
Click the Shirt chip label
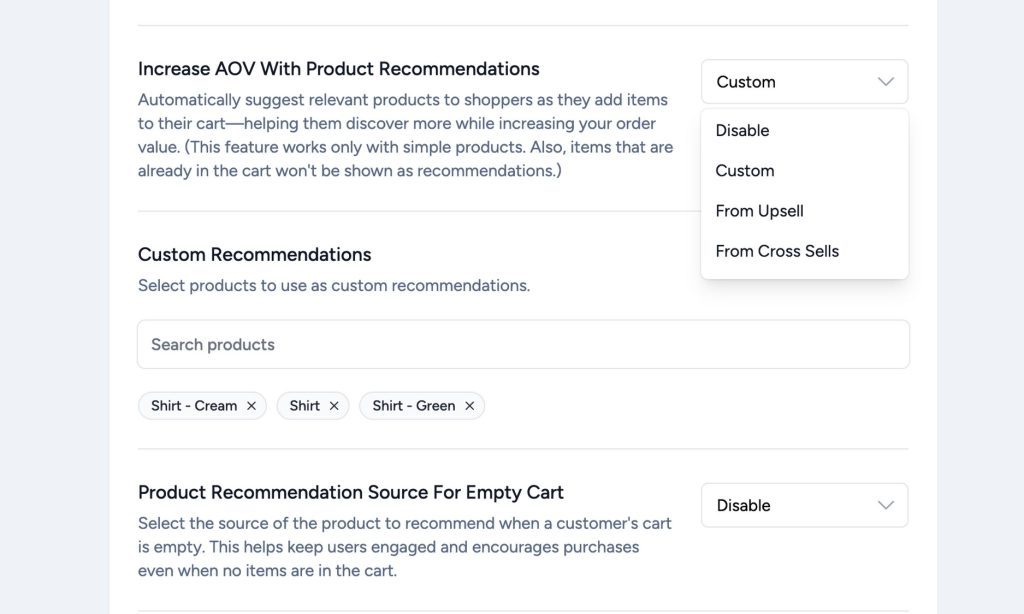pyautogui.click(x=304, y=406)
